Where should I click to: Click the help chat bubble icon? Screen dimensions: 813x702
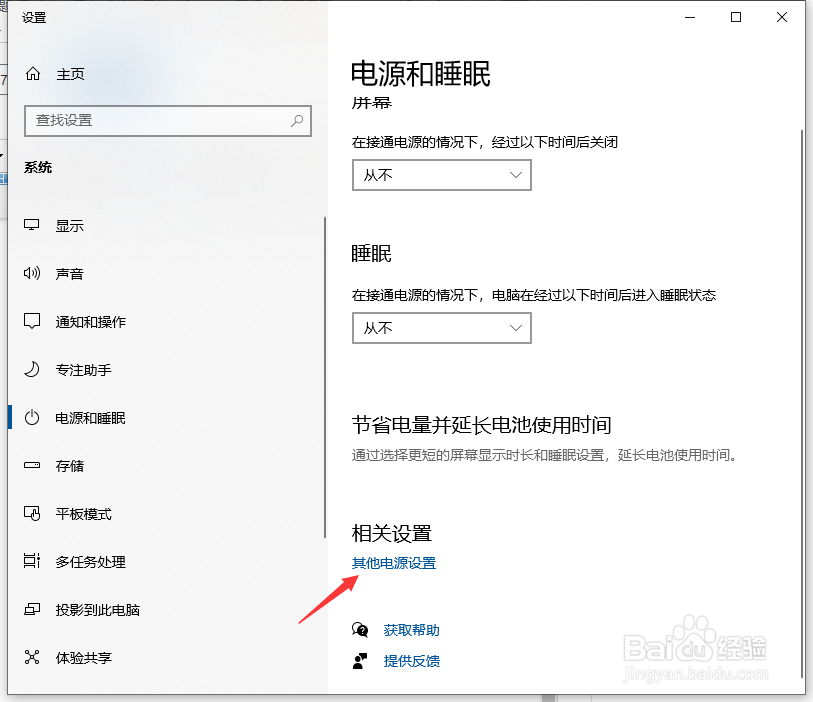tap(360, 630)
